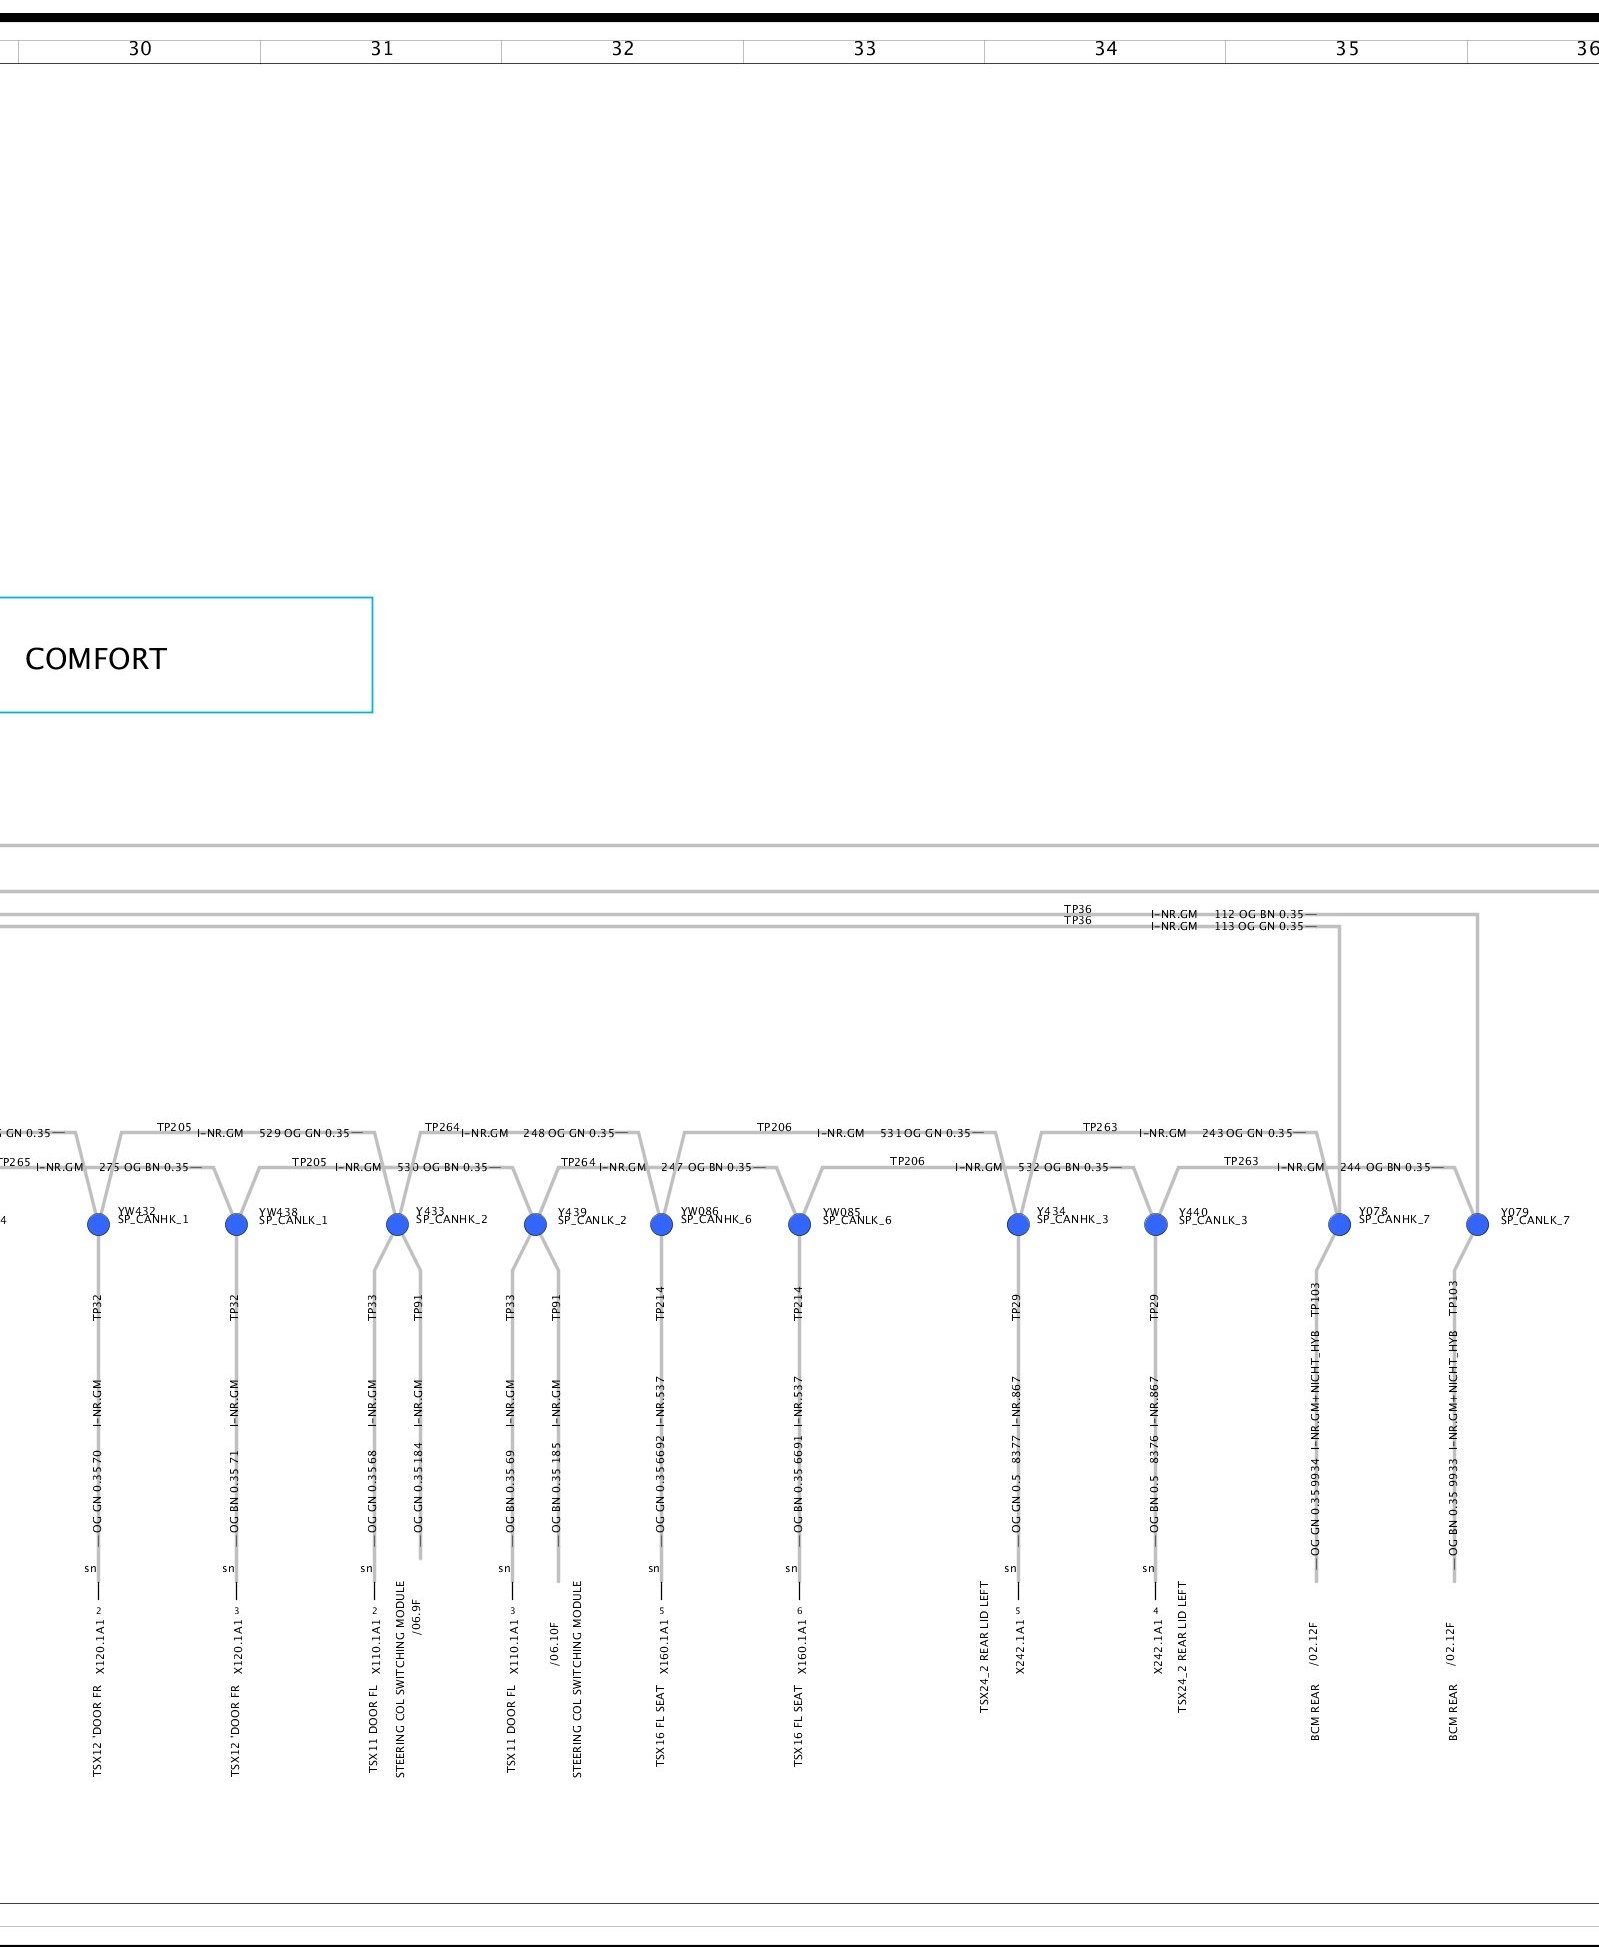Click the TSX16 FL SEAT connector label
1599x1947 pixels.
660,1726
